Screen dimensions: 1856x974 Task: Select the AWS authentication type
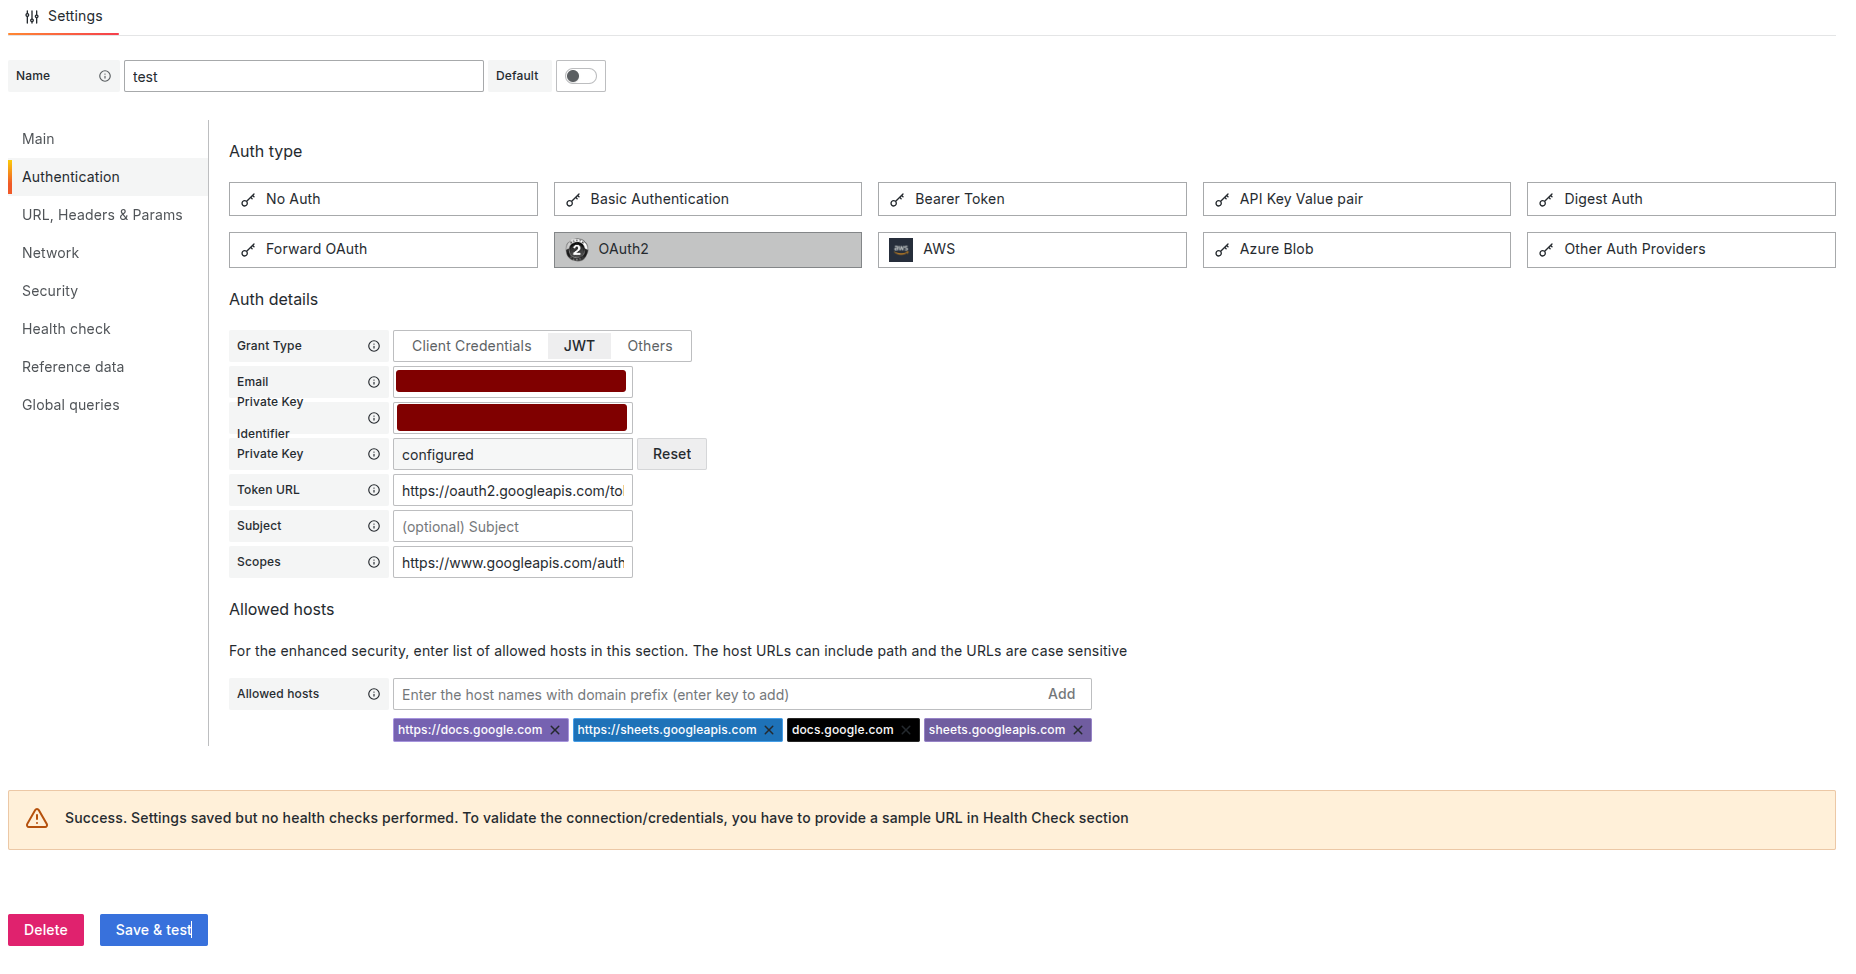tap(1031, 249)
